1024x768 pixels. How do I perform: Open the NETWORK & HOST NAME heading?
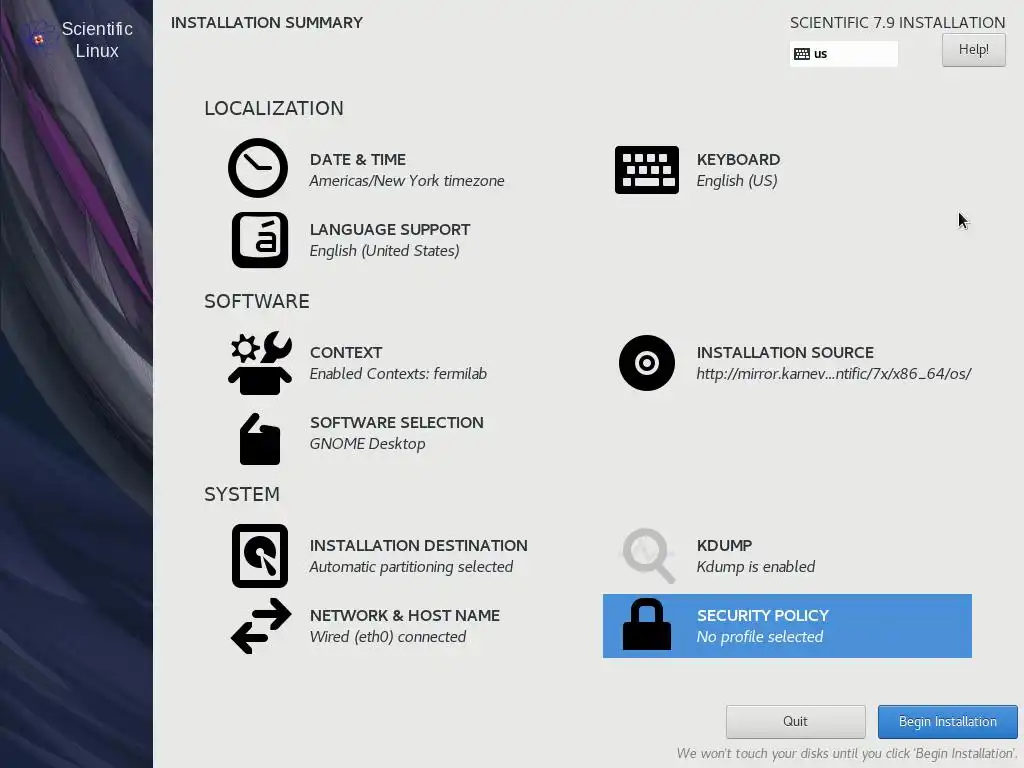[x=405, y=615]
